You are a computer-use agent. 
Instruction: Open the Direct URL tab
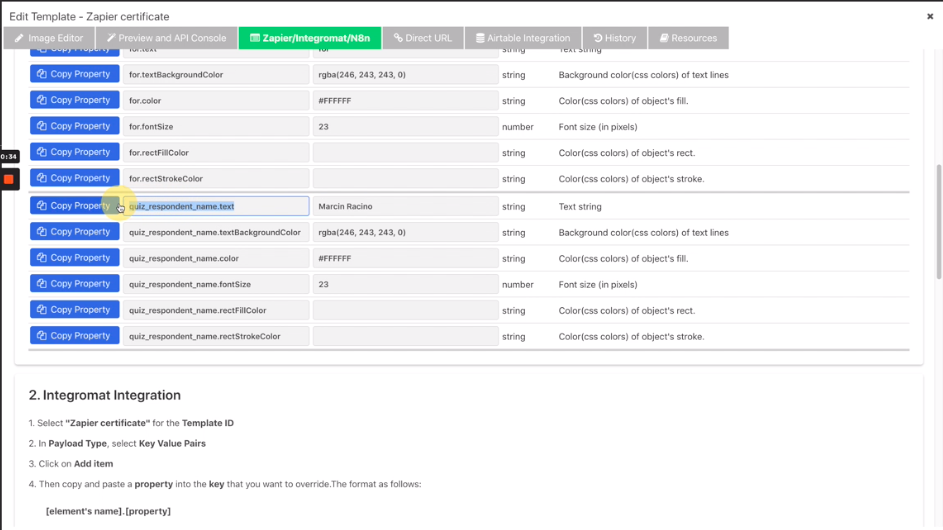(x=423, y=38)
